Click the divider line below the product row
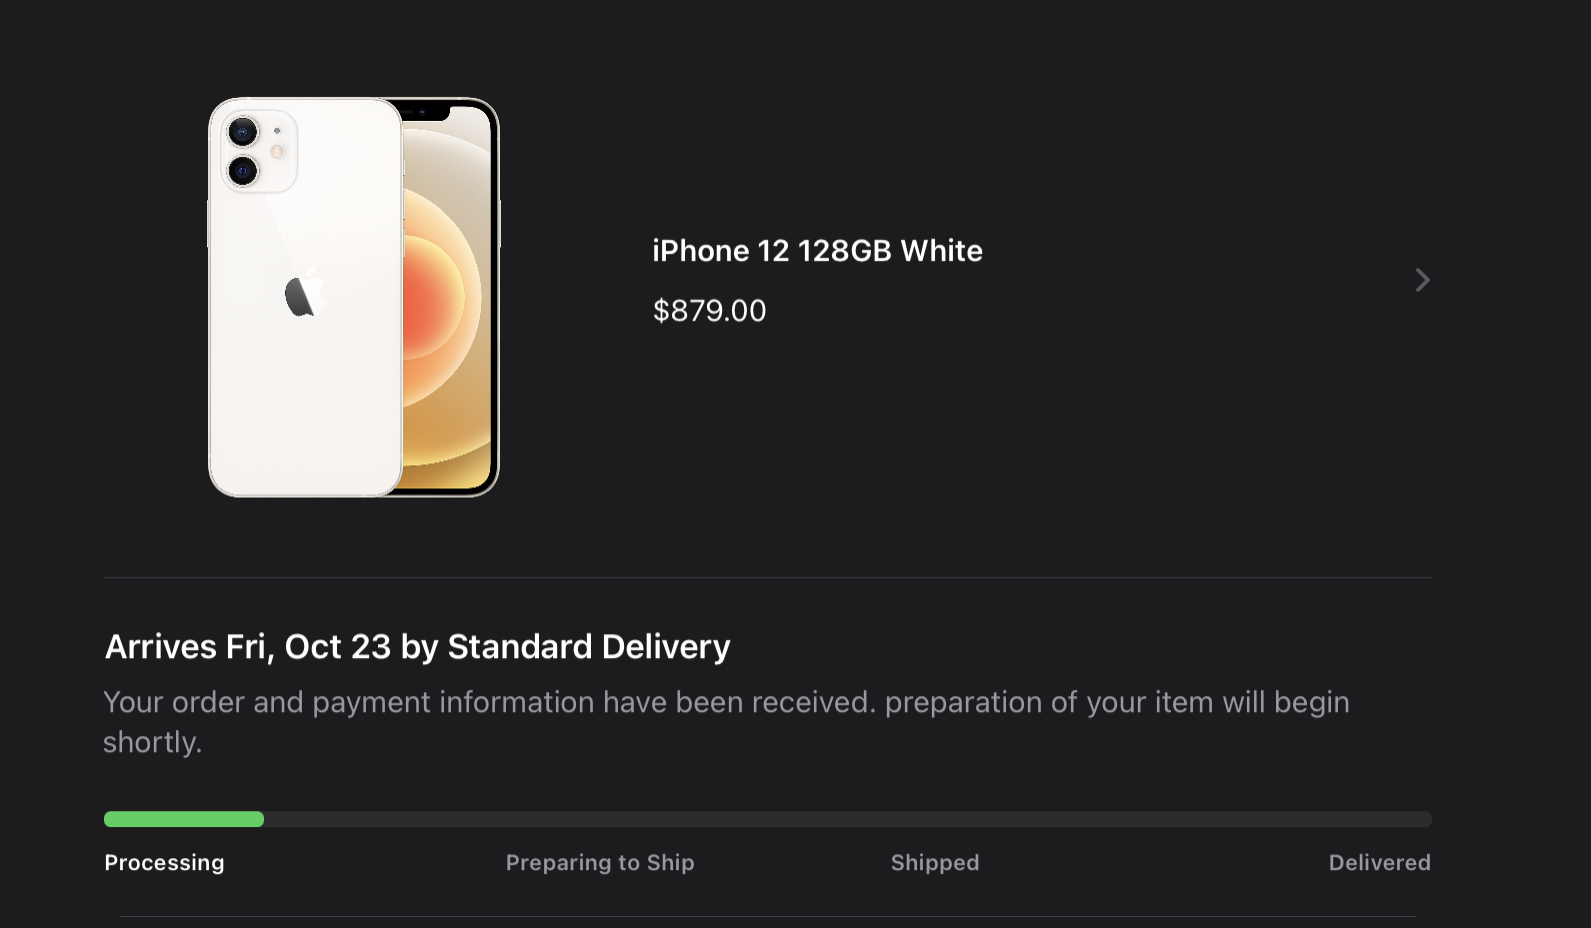 point(767,577)
